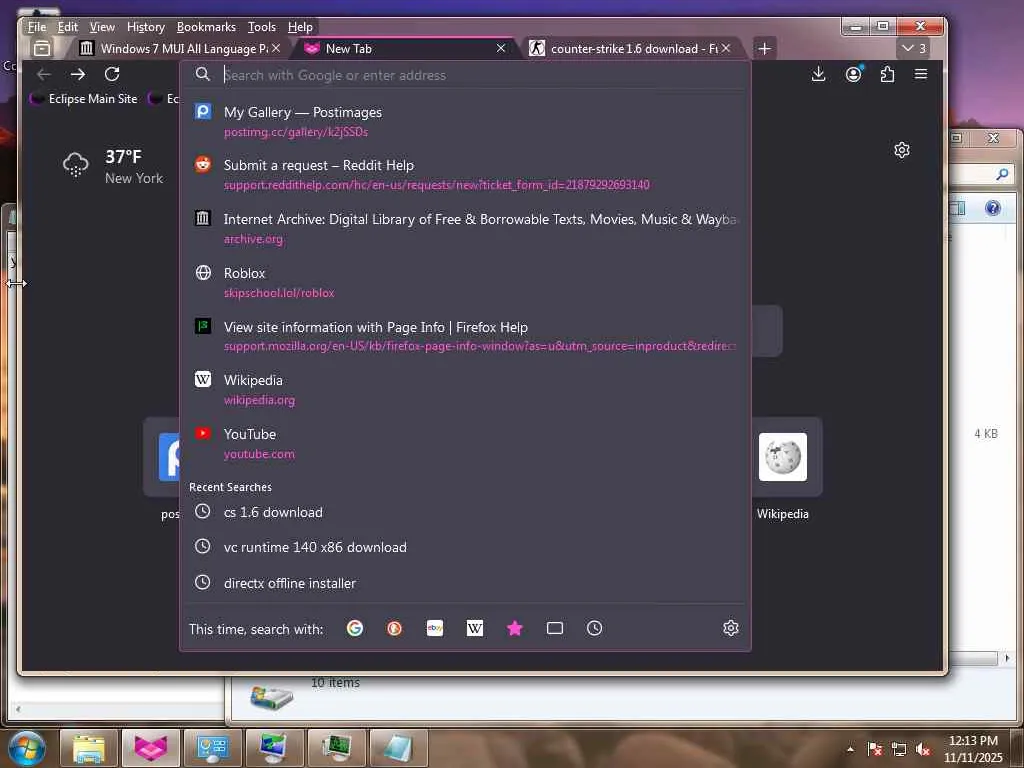
Task: Open Internet Archive suggestion
Action: 465,229
